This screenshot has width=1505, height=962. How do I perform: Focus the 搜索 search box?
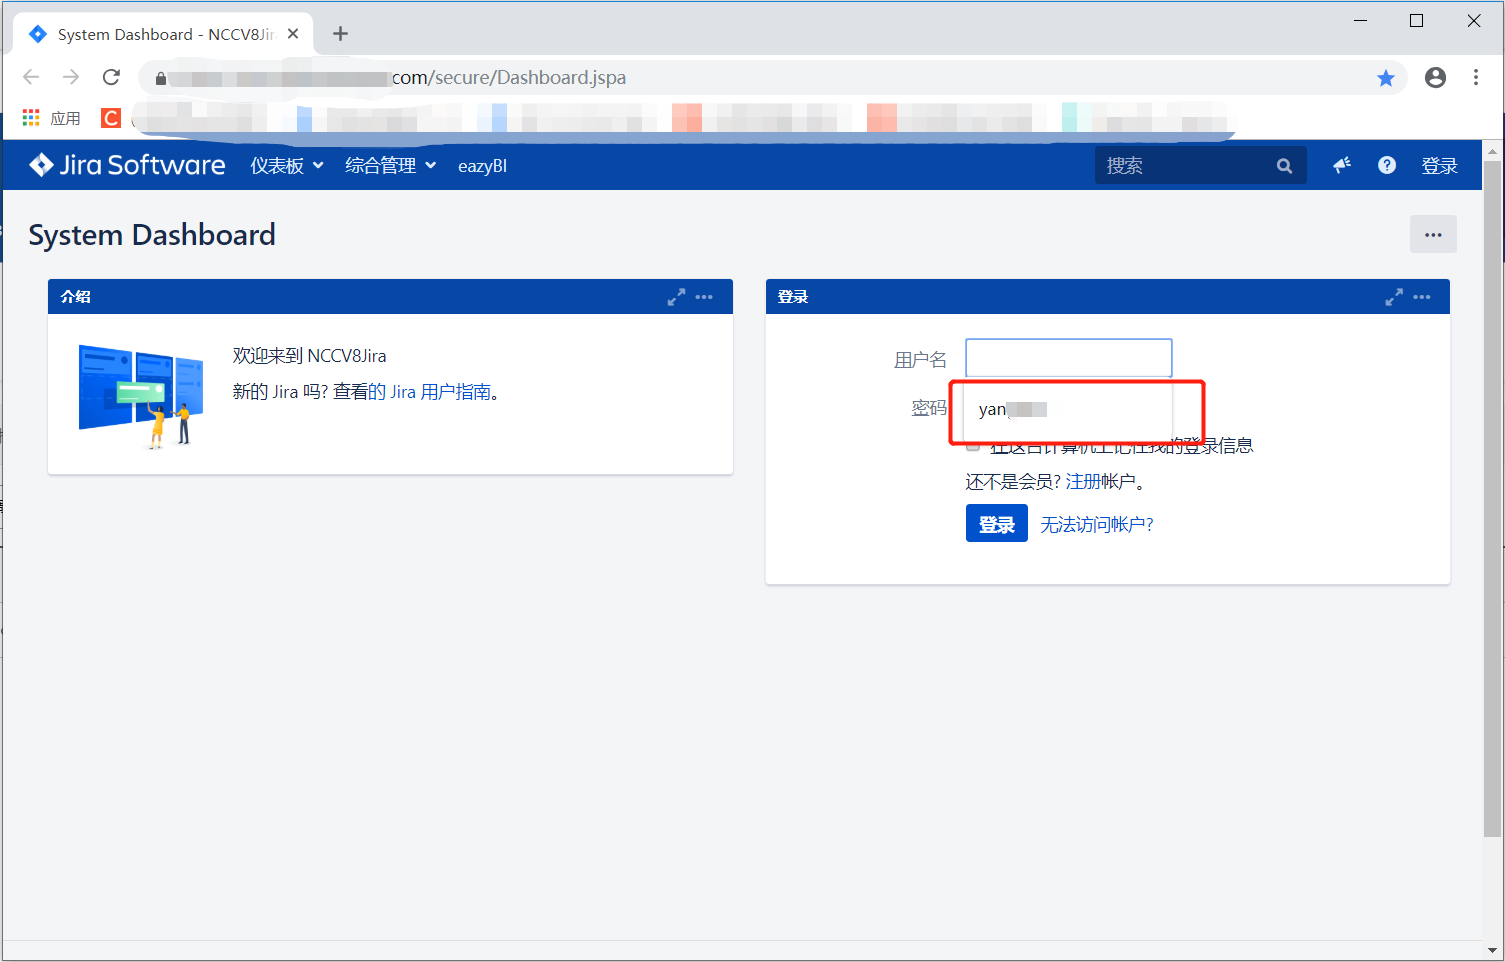(x=1200, y=166)
